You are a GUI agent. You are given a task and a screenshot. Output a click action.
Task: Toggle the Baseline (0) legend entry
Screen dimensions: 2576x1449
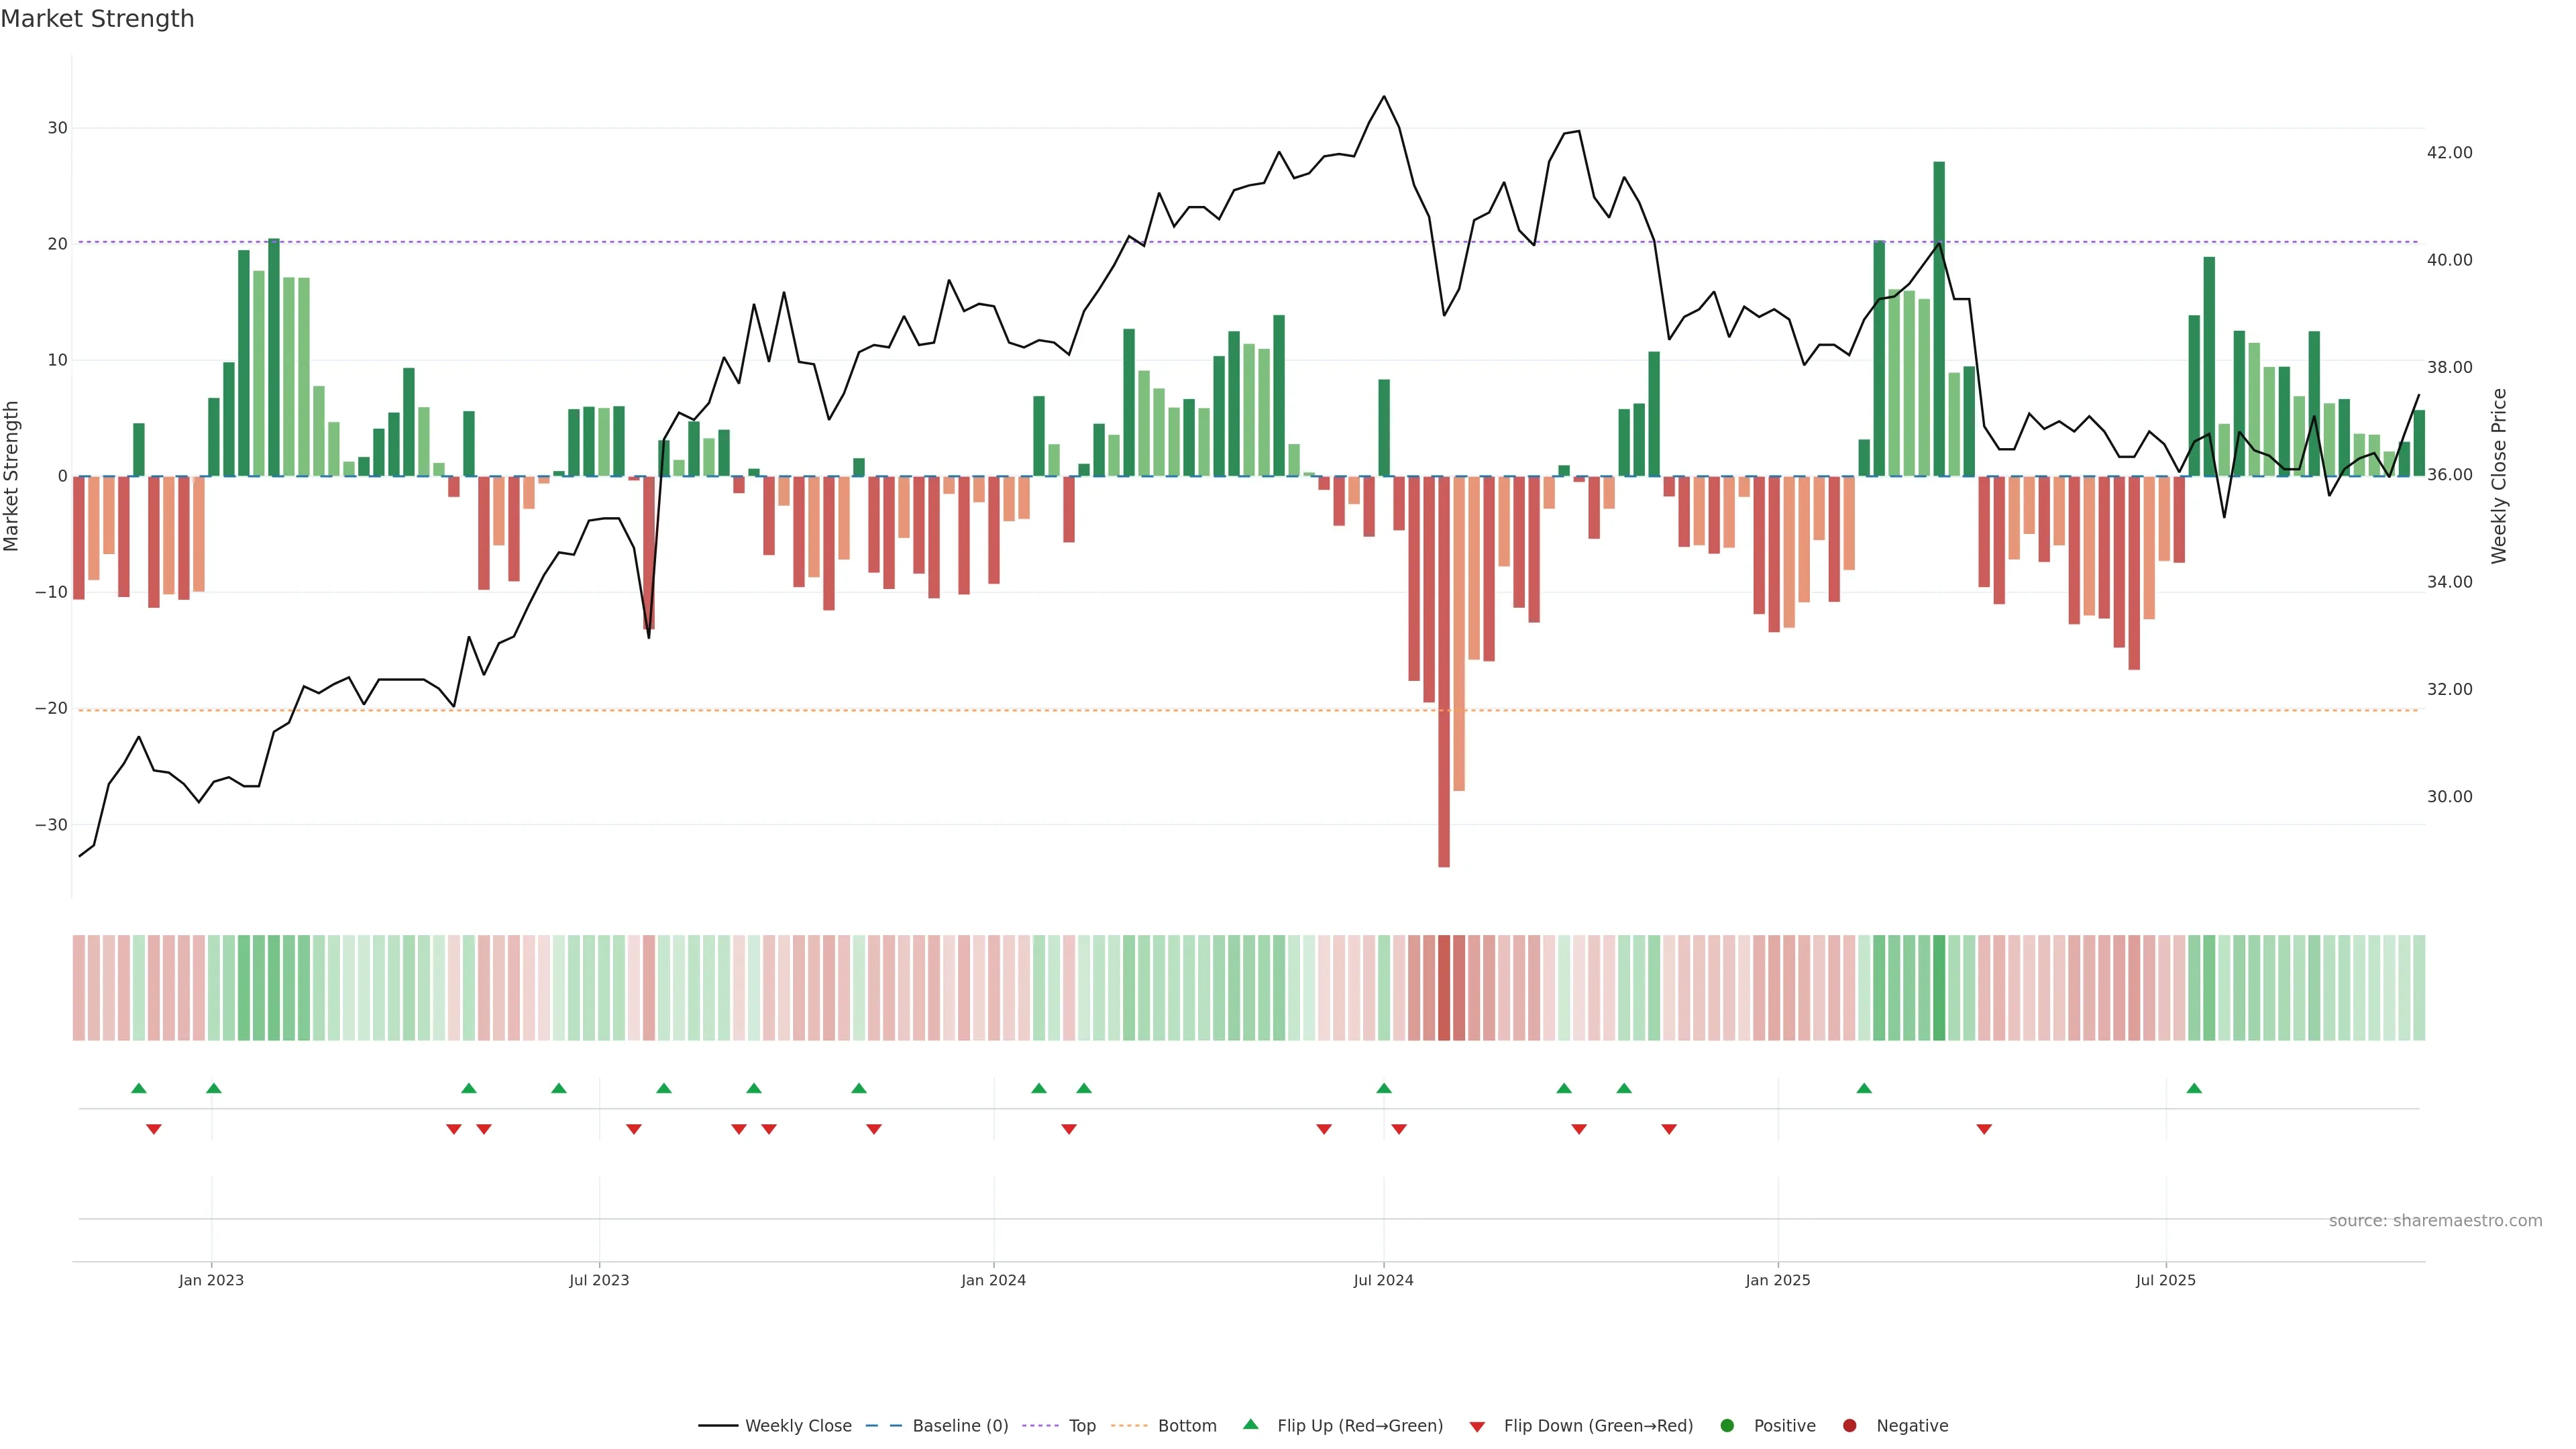[959, 1425]
